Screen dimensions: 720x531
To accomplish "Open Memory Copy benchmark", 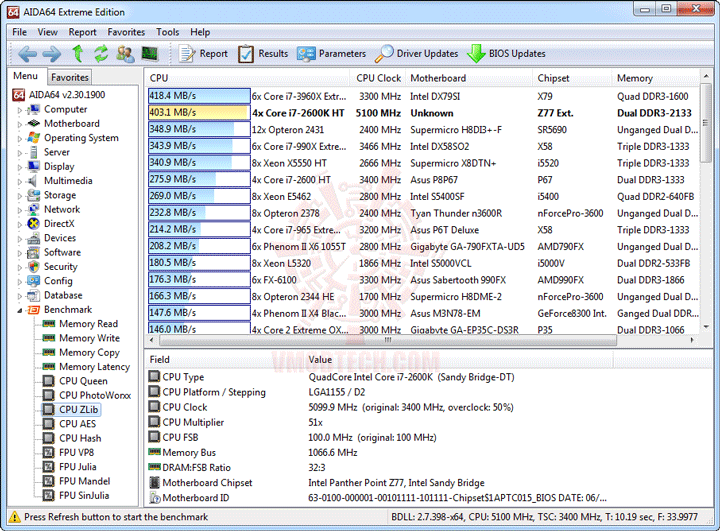I will (89, 352).
